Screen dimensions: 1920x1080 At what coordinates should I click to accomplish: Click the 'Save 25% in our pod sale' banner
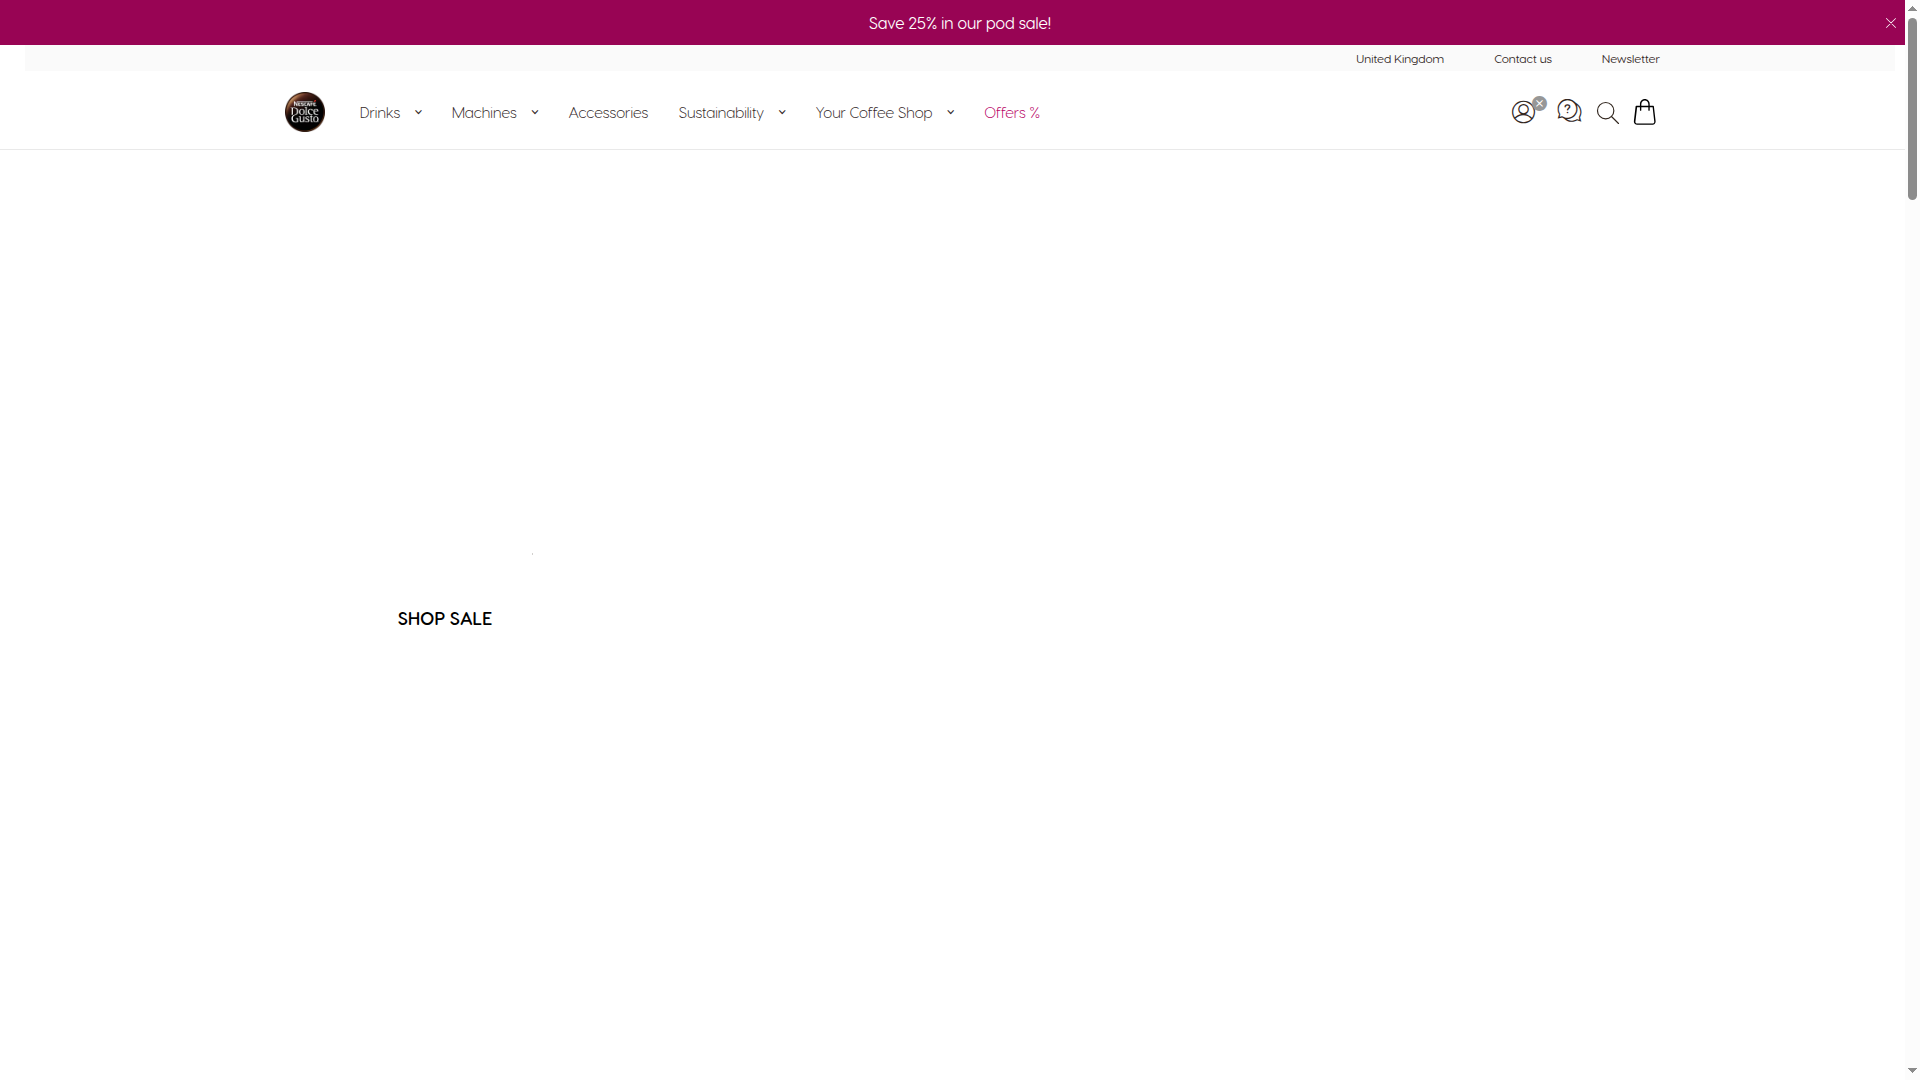pyautogui.click(x=959, y=23)
